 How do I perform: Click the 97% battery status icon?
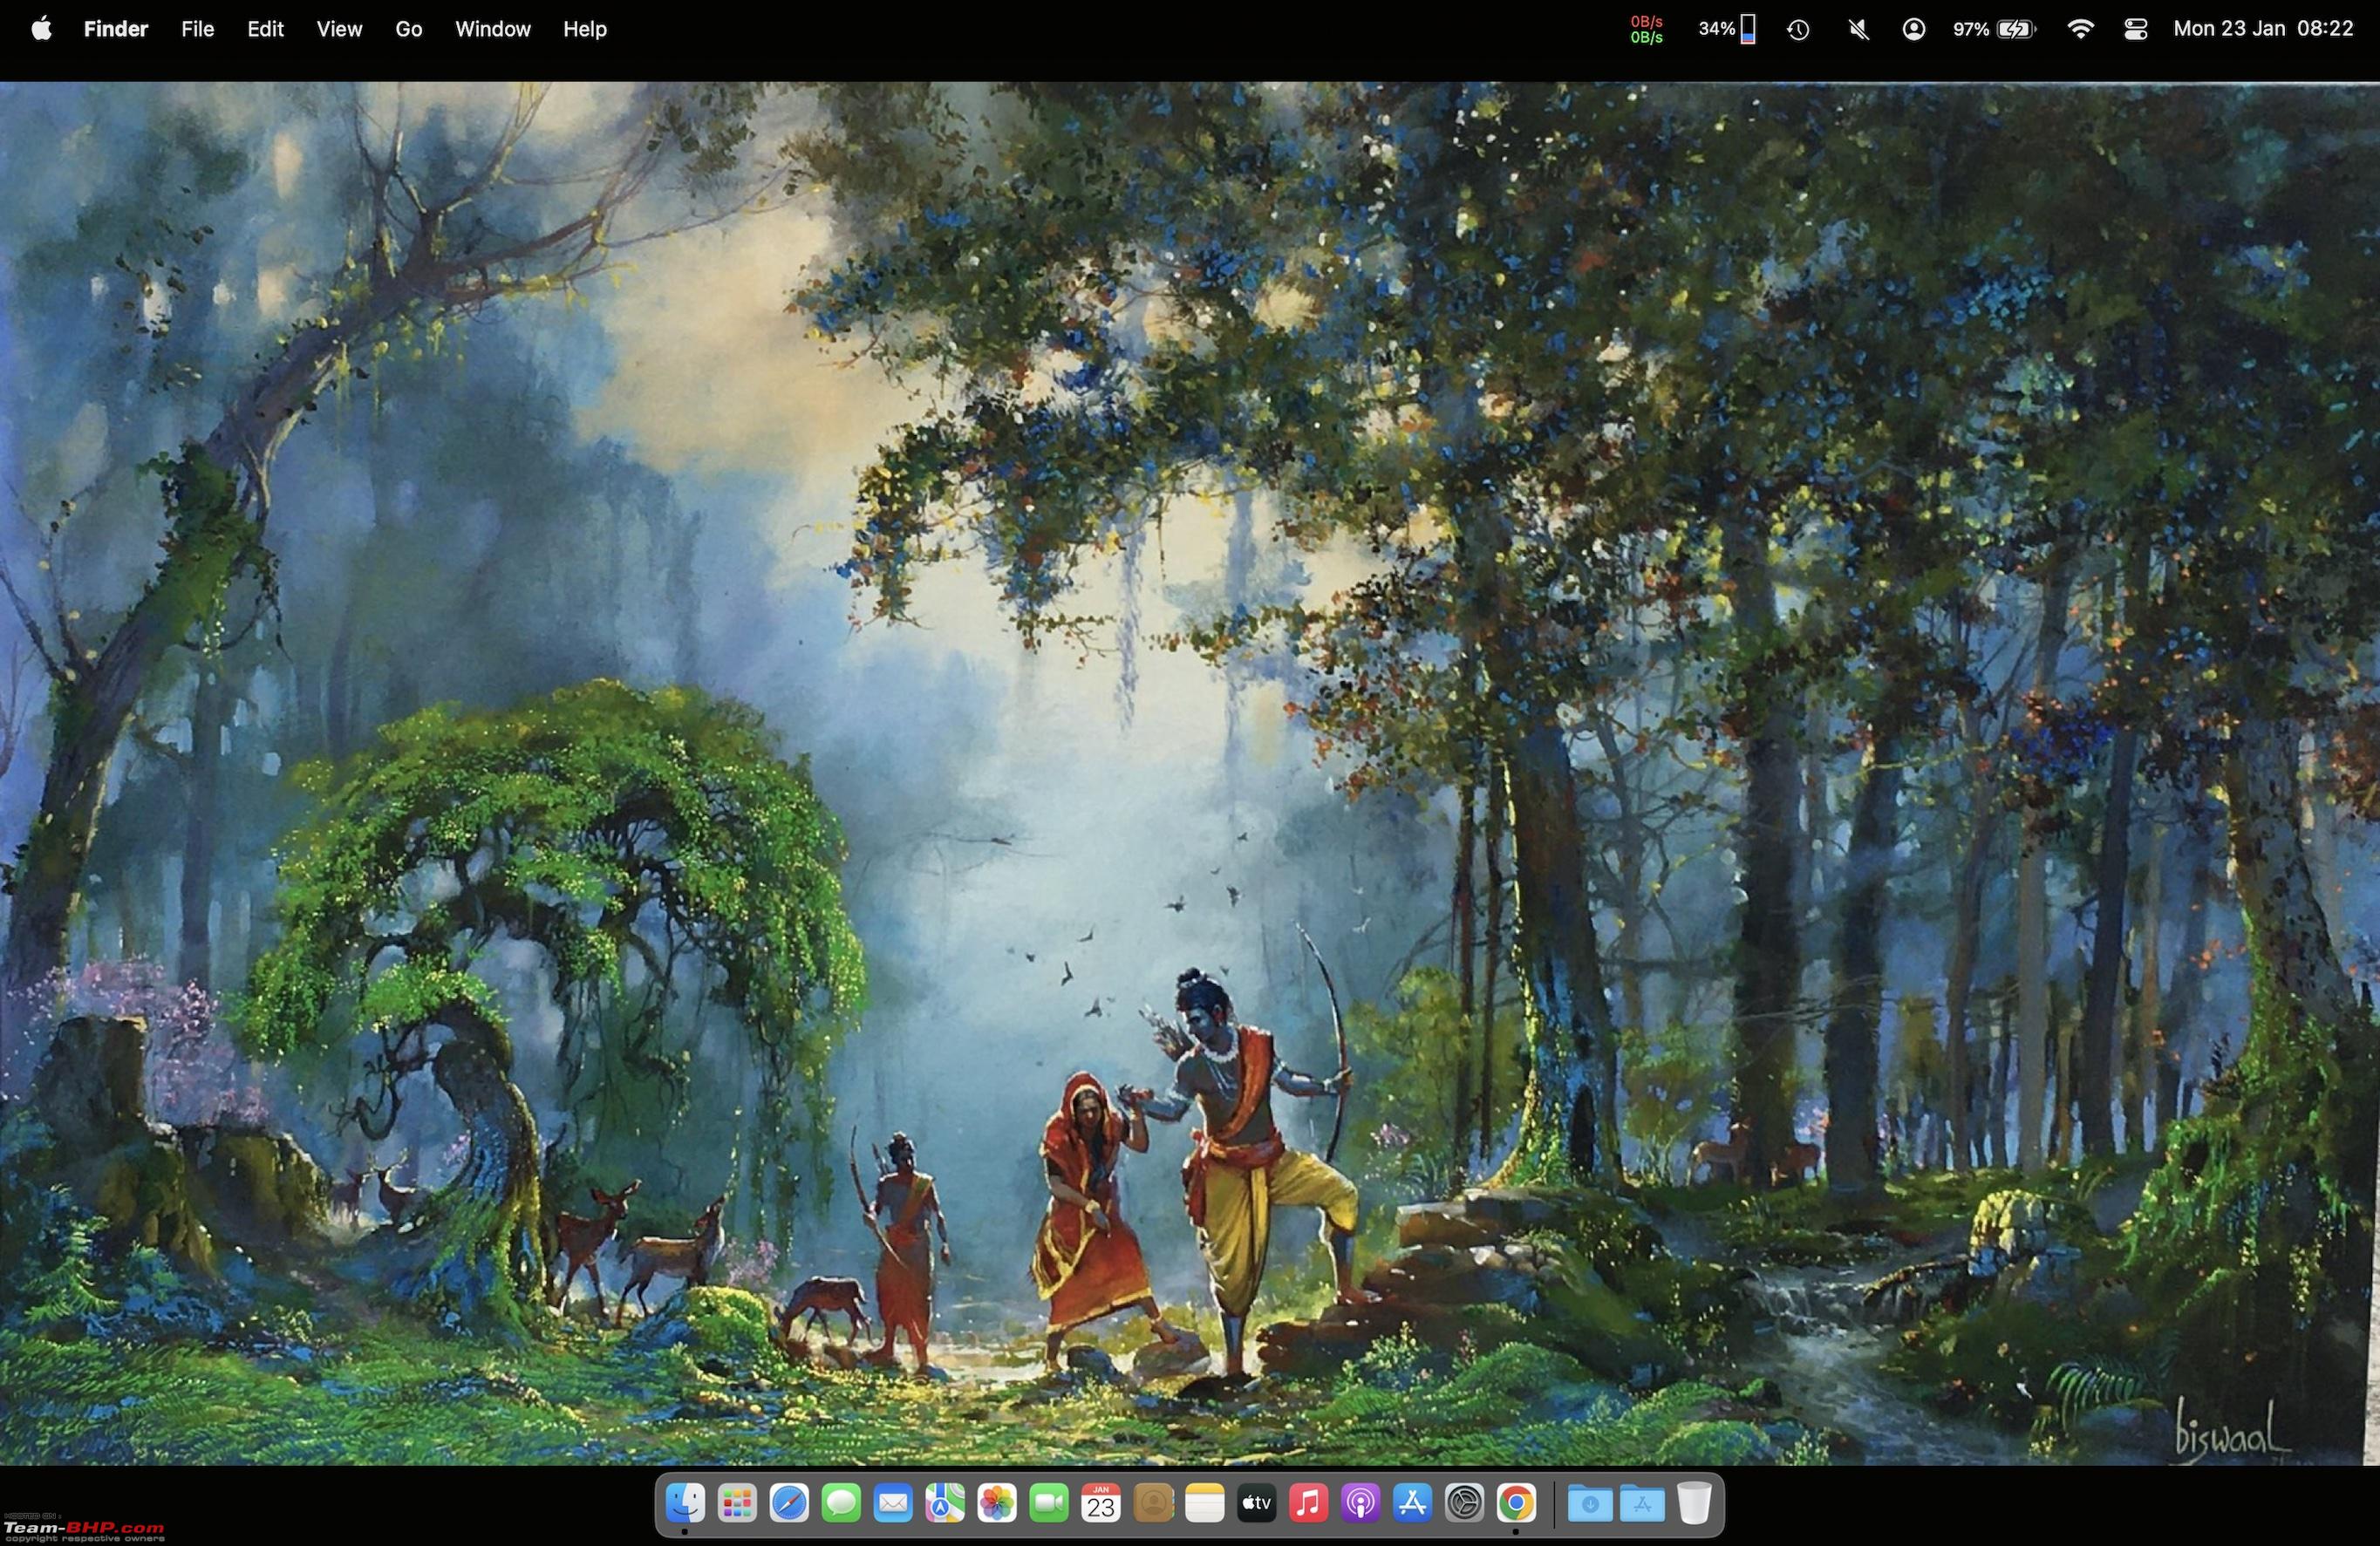tap(1994, 29)
